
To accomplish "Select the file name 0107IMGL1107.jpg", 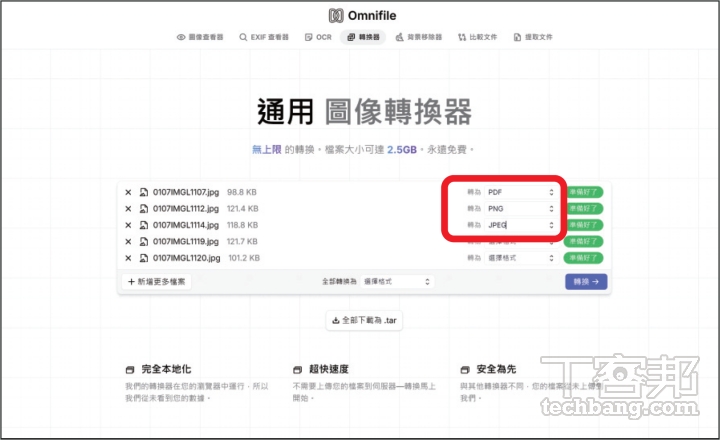I will click(x=186, y=192).
